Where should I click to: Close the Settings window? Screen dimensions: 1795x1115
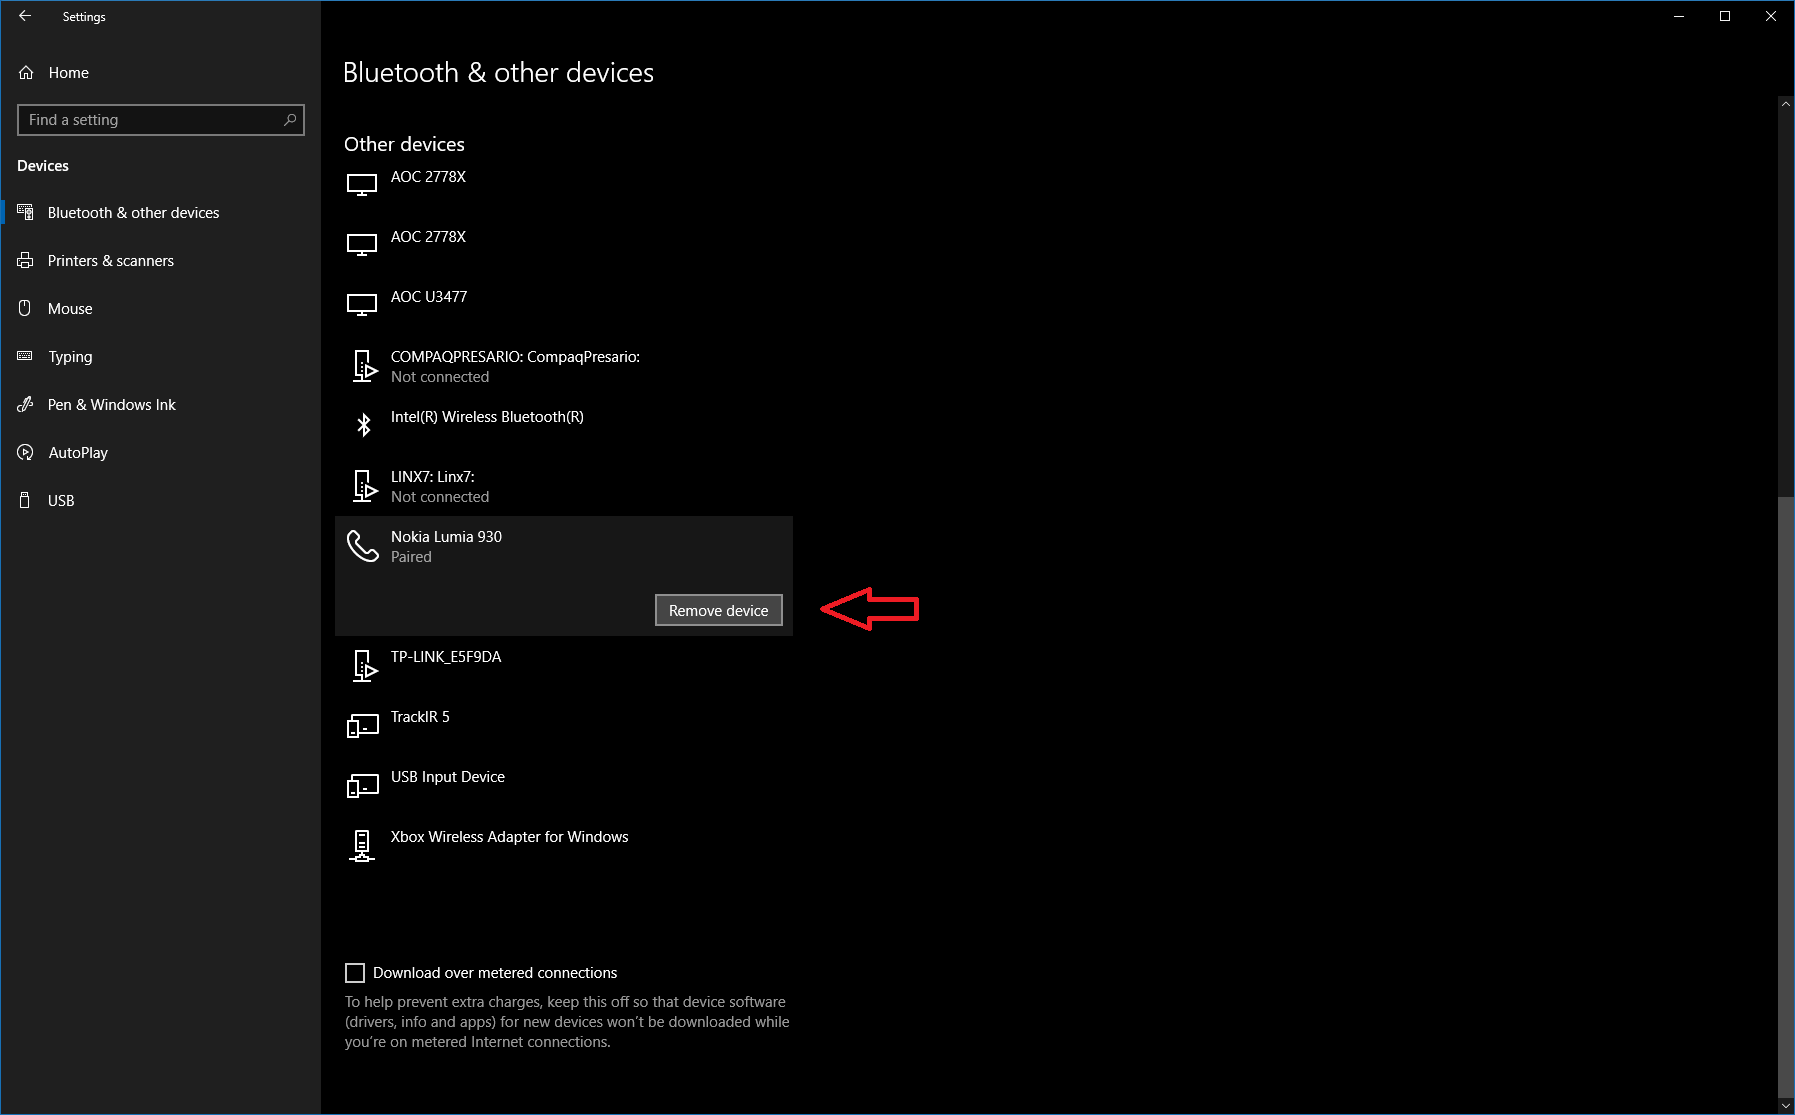[x=1771, y=16]
